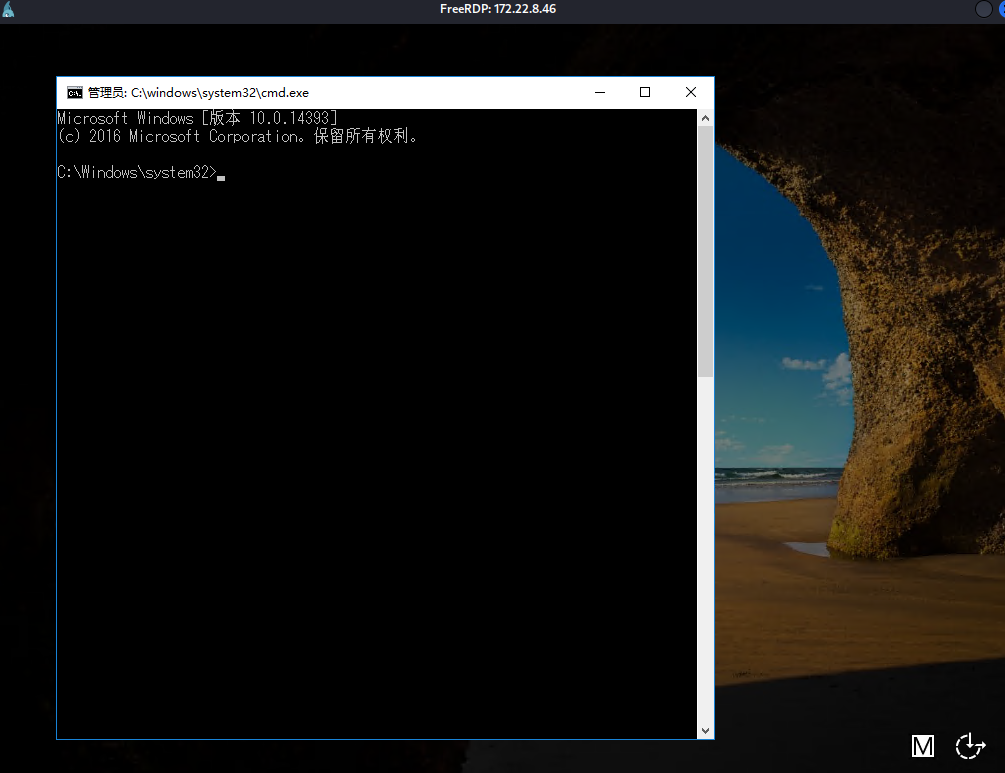Click the M input method indicator

pos(922,746)
